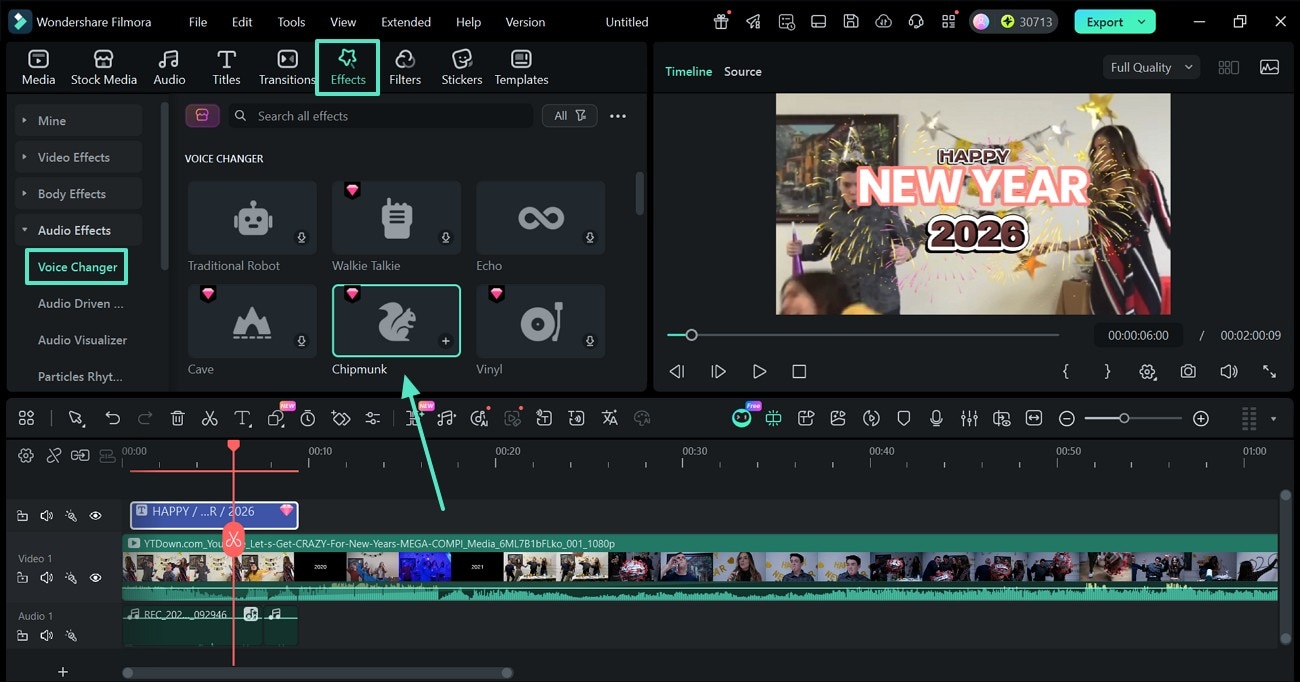The height and width of the screenshot is (682, 1300).
Task: Stop the preview playback
Action: click(x=799, y=371)
